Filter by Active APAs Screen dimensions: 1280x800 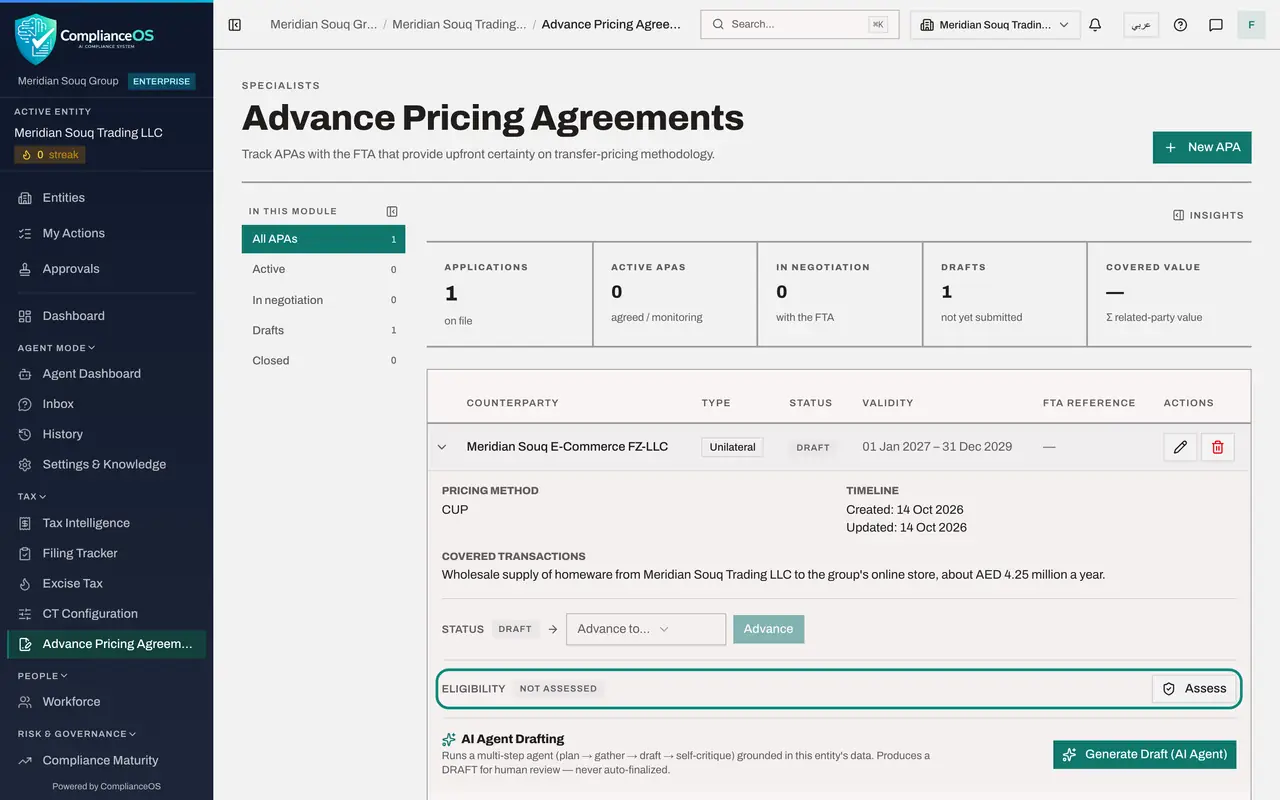(323, 269)
